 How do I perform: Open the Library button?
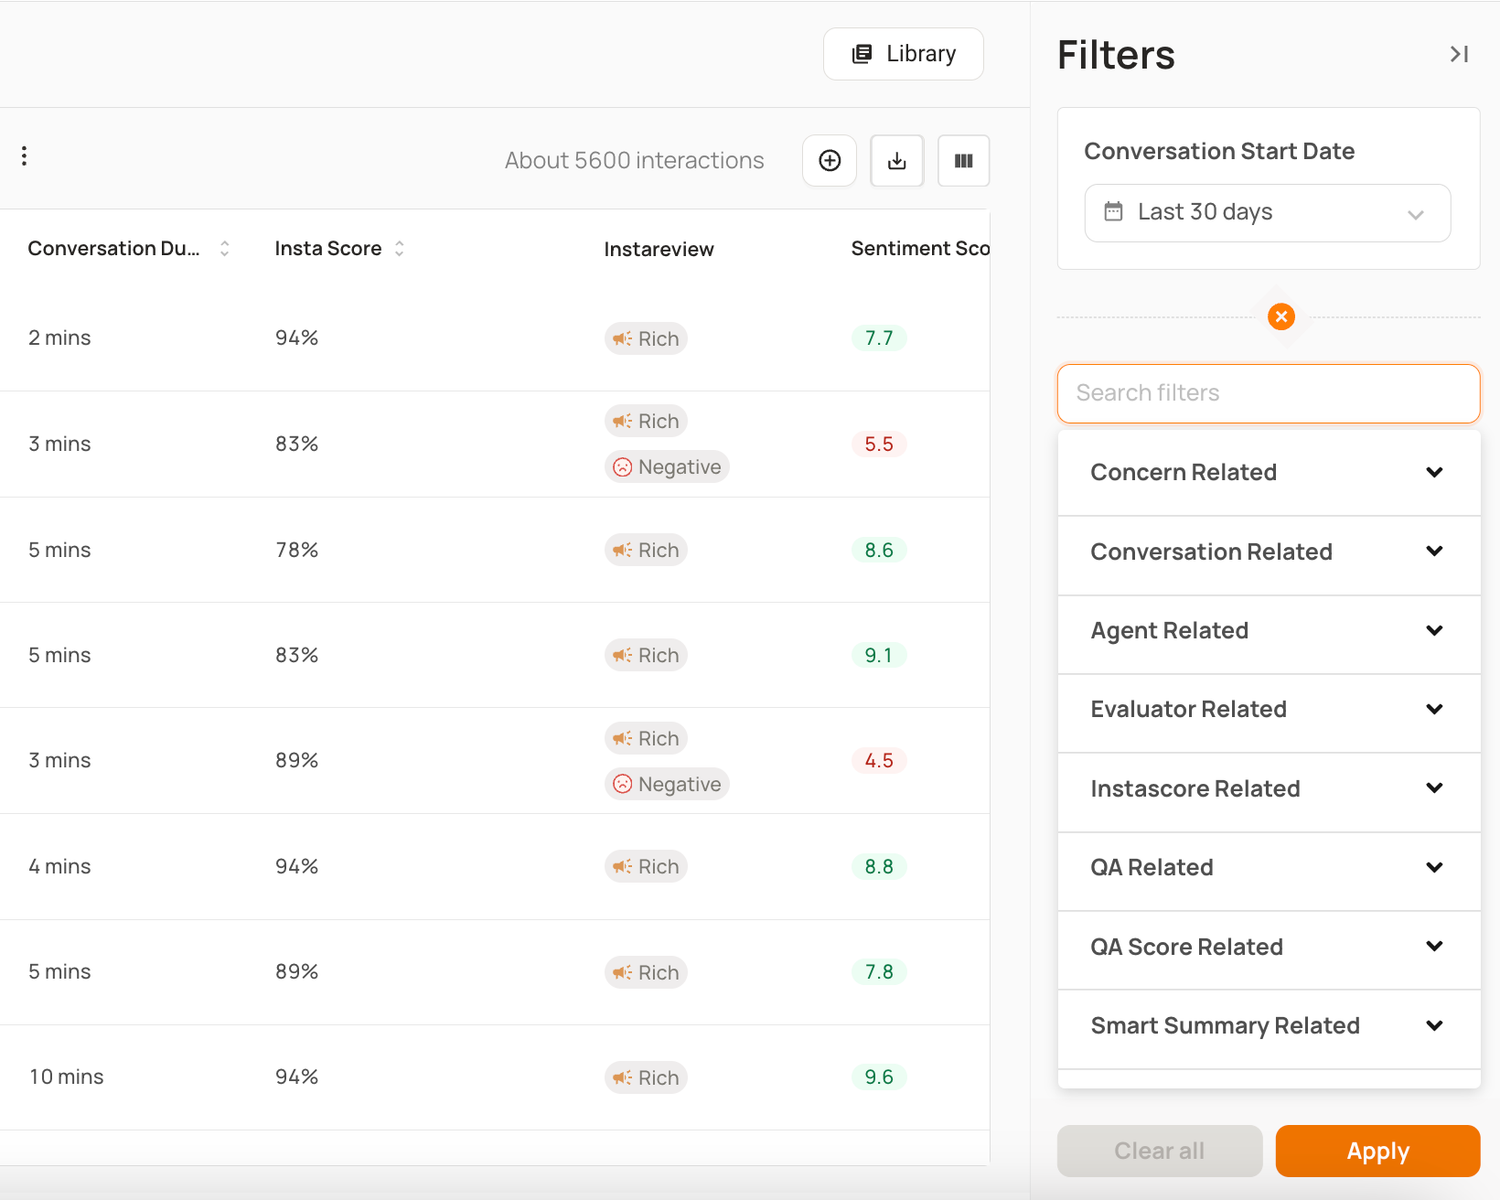tap(903, 54)
